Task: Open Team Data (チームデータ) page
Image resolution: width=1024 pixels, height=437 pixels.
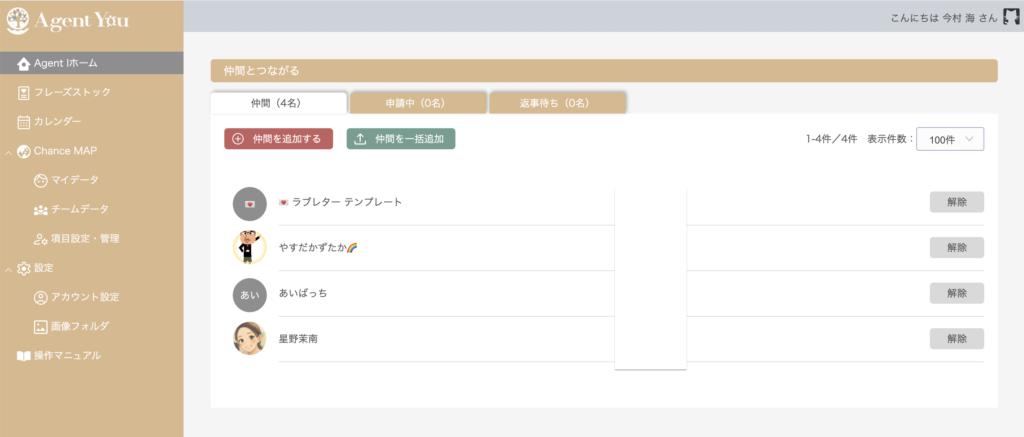Action: 79,209
